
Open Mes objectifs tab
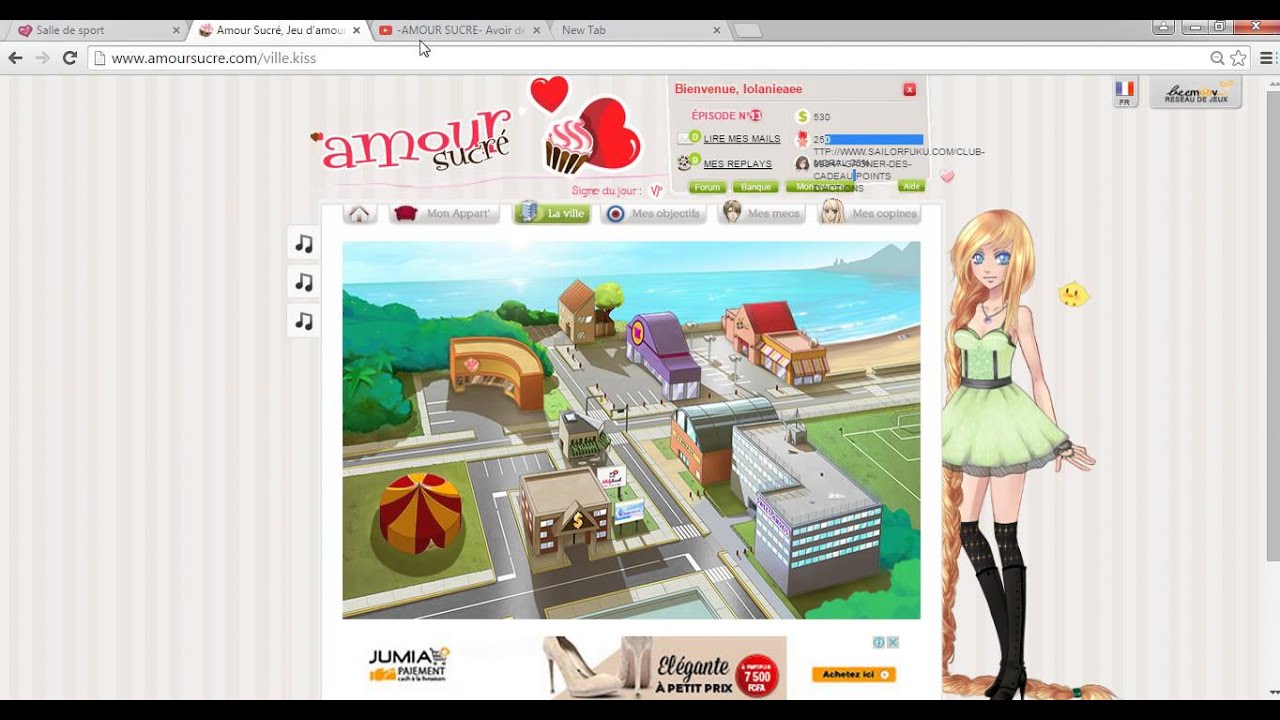654,213
